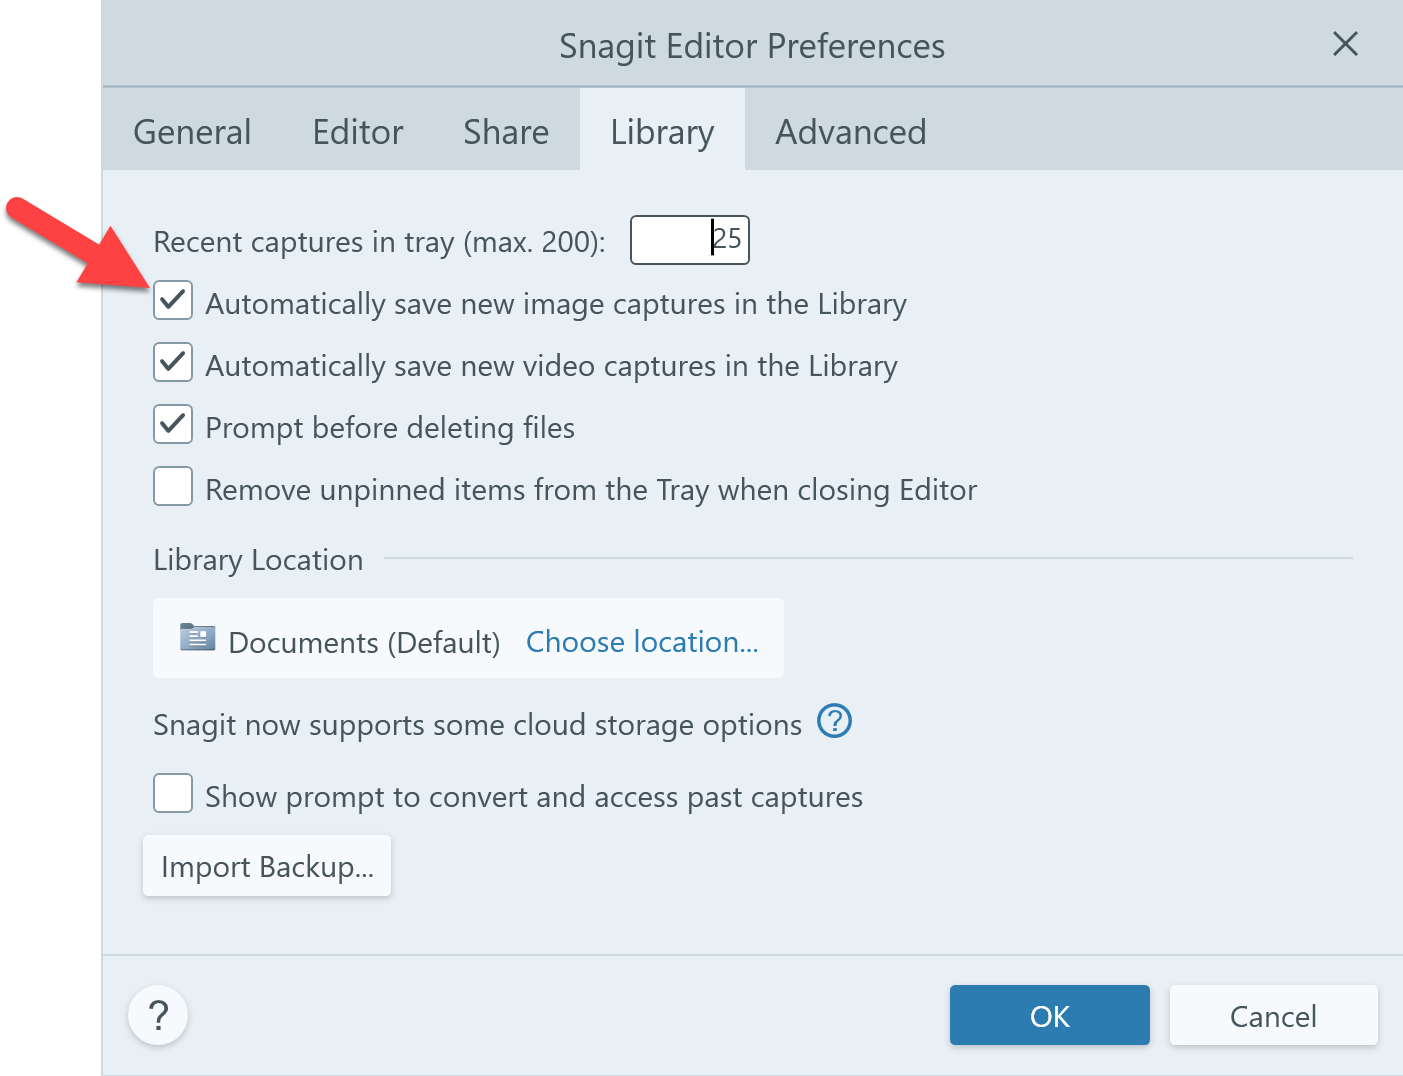
Task: Open help with the question mark button
Action: (x=158, y=1015)
